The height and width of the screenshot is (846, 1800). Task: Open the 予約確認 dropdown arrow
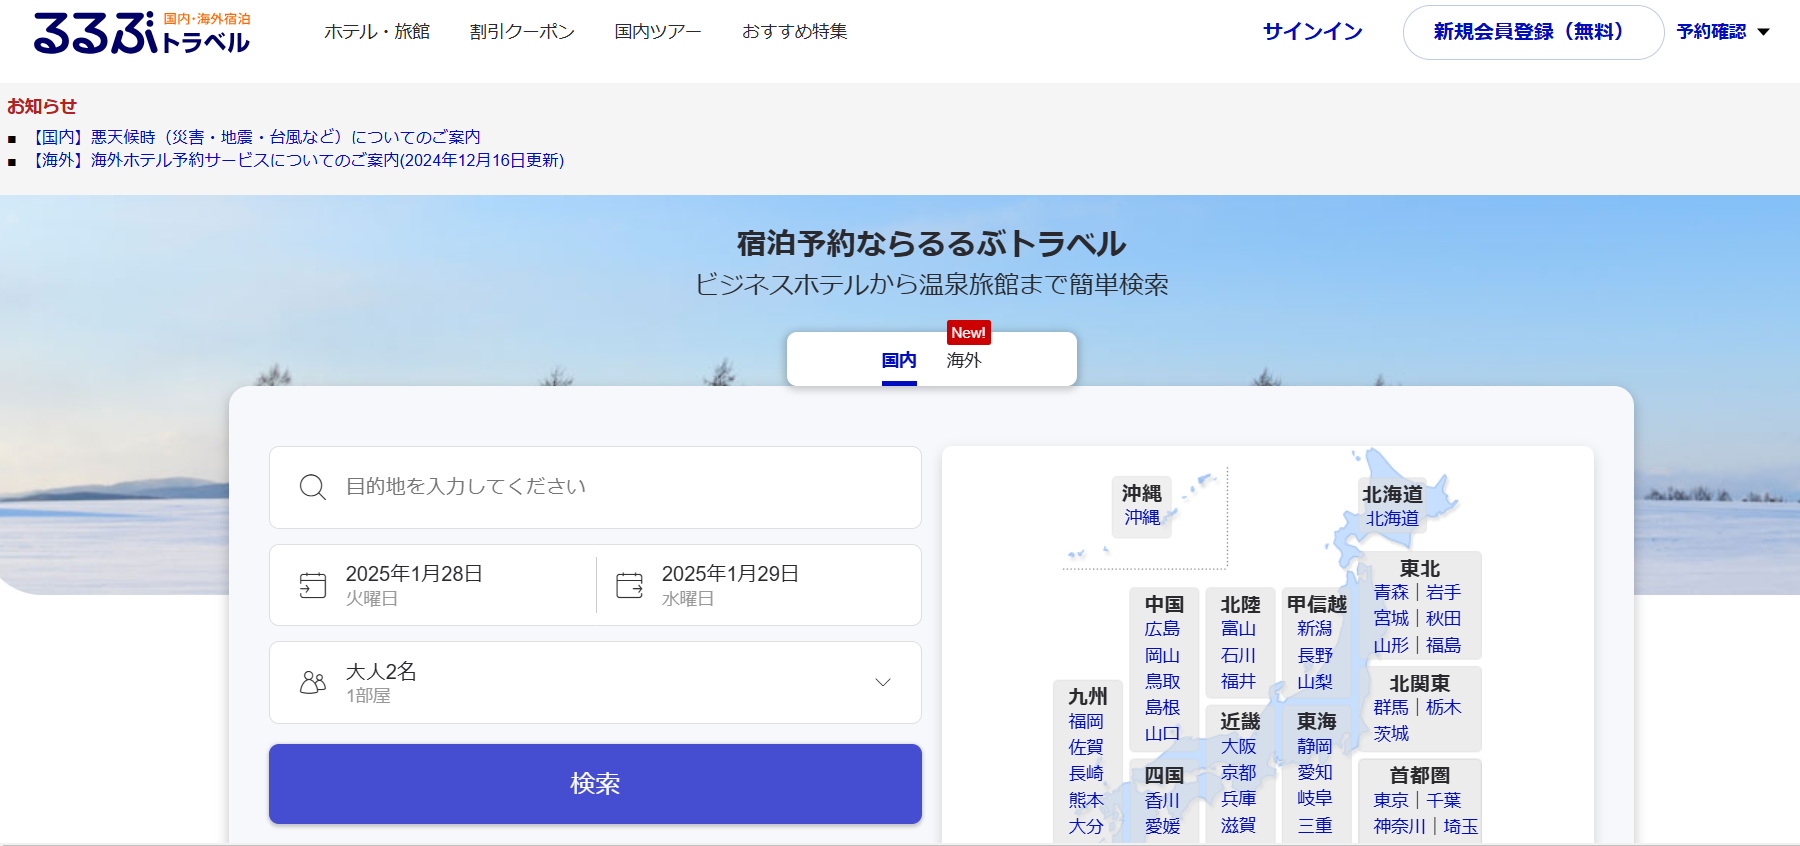pos(1764,32)
